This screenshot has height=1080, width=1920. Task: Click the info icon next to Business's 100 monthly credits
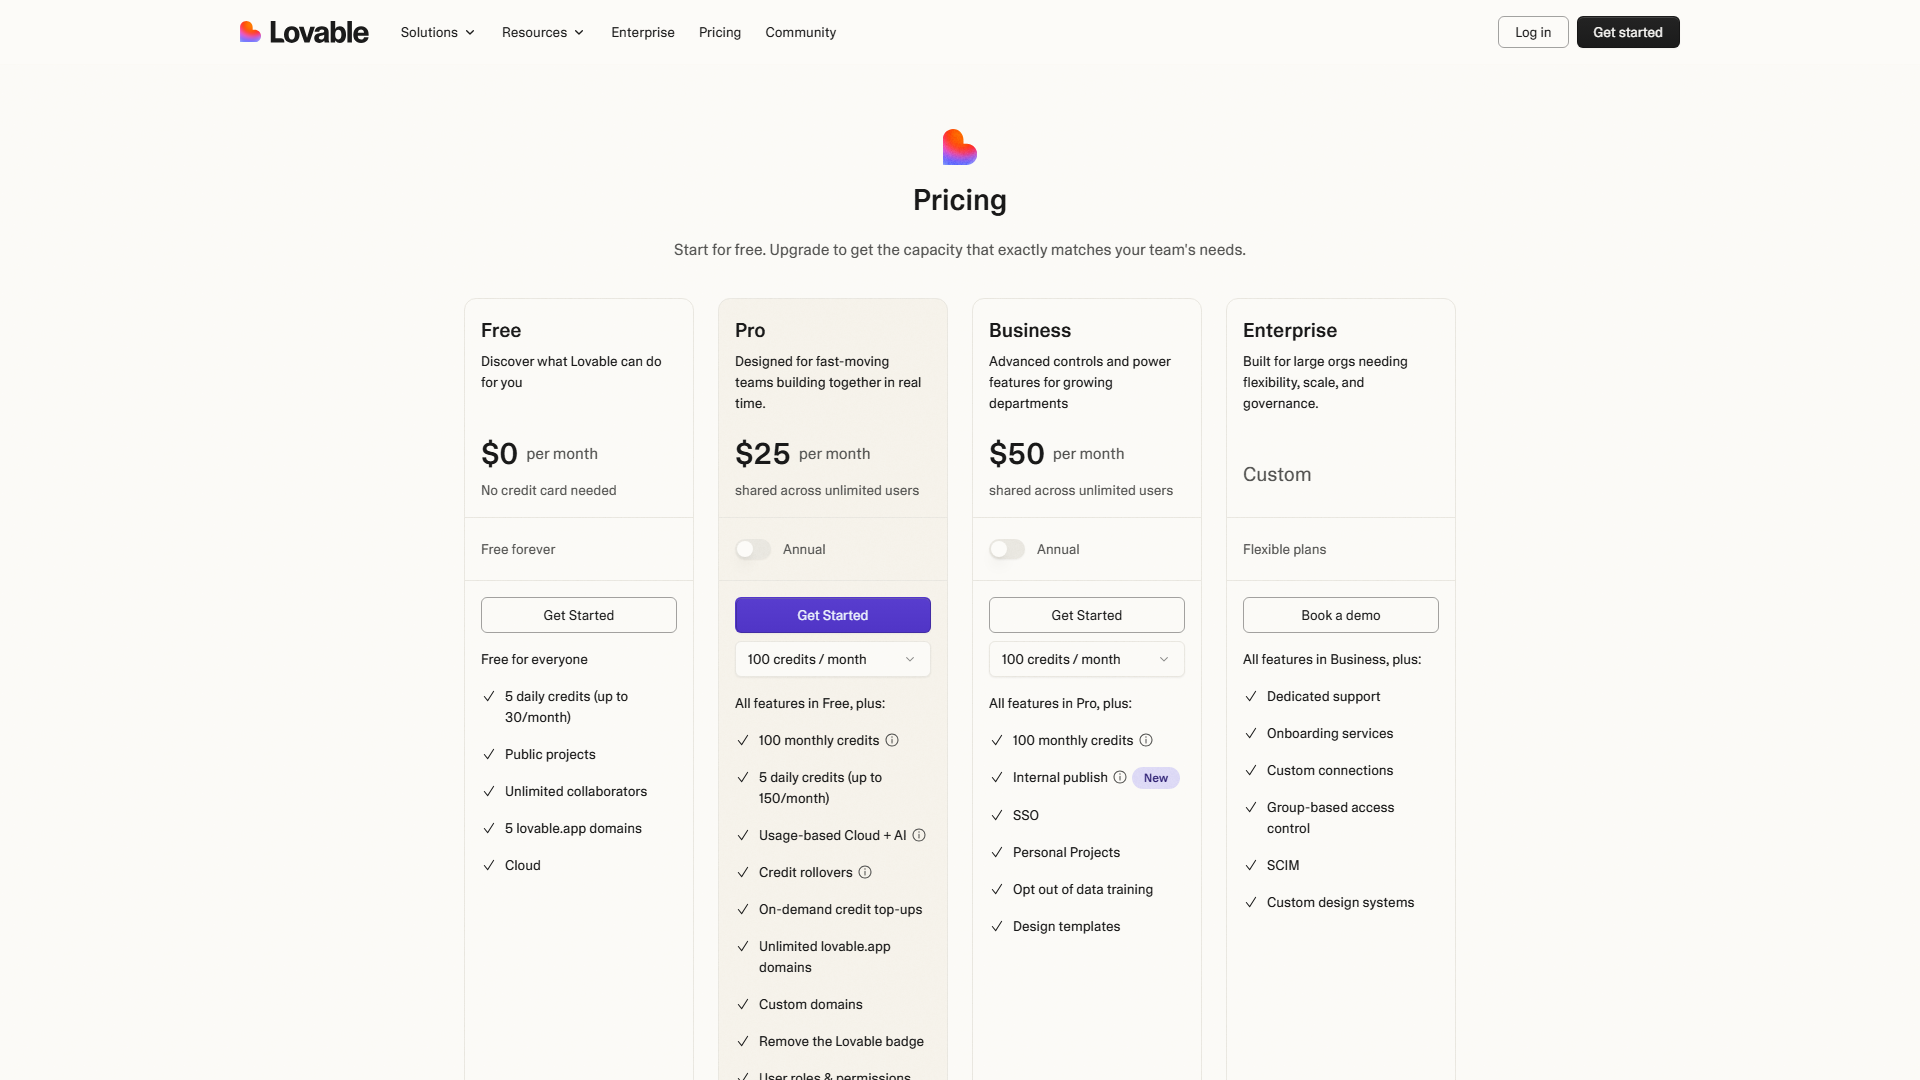1146,740
